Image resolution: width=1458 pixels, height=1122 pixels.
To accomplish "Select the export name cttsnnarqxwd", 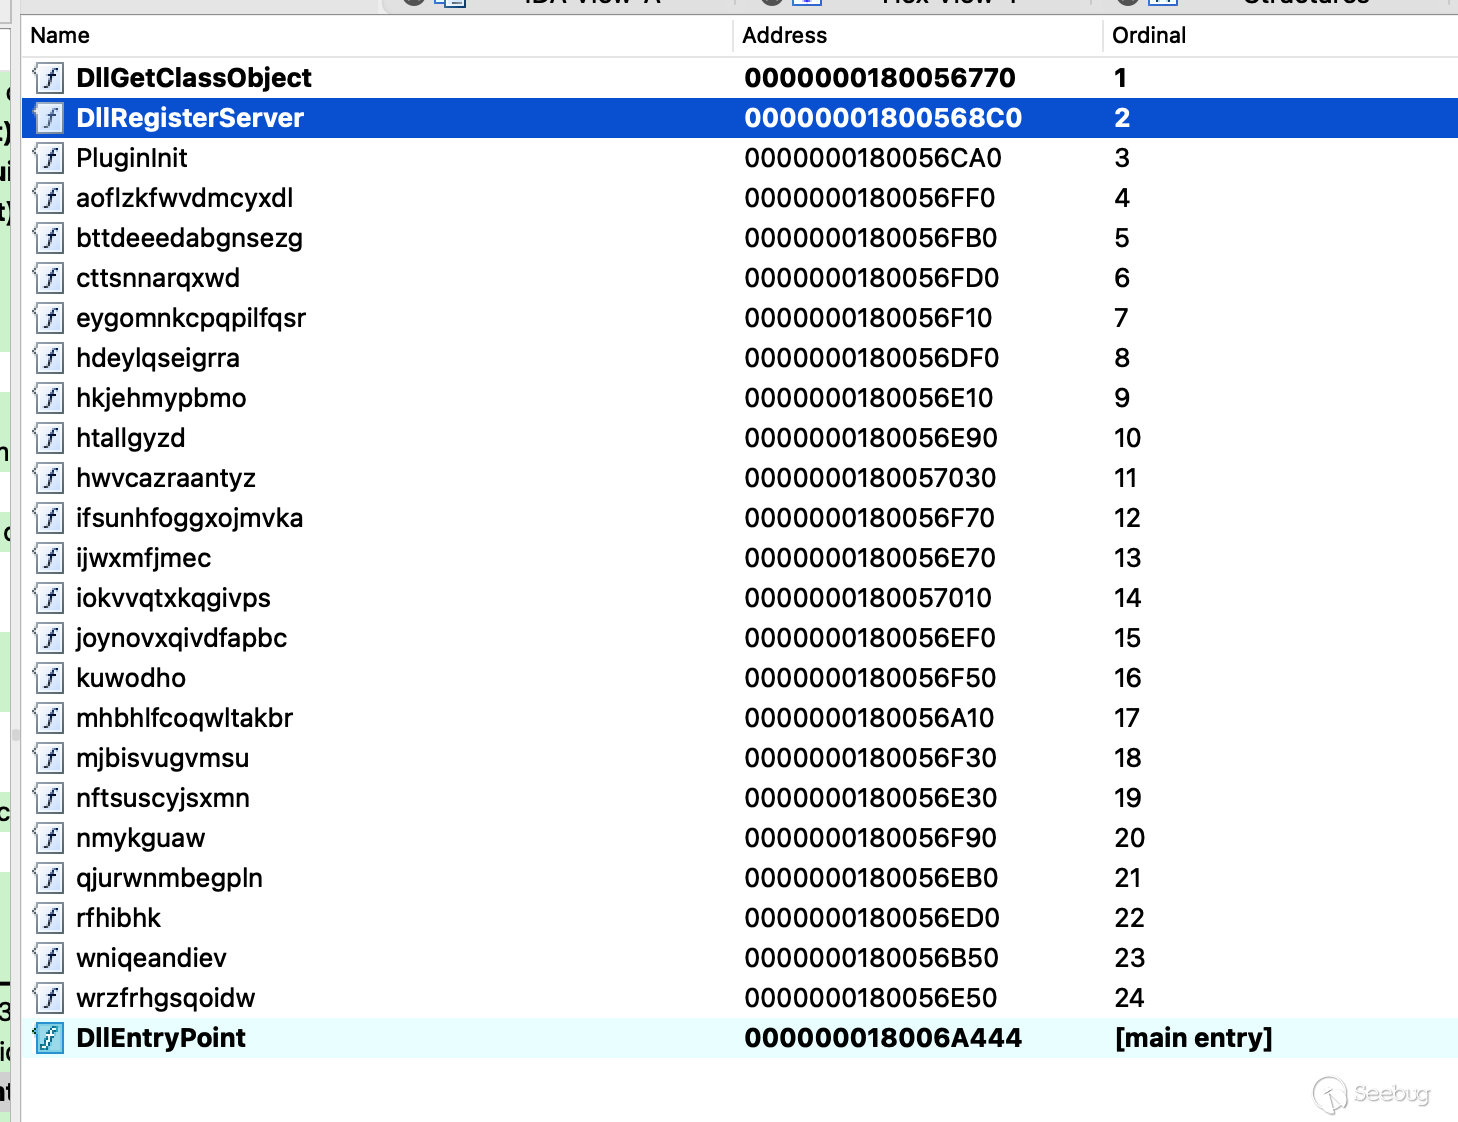I will (158, 277).
